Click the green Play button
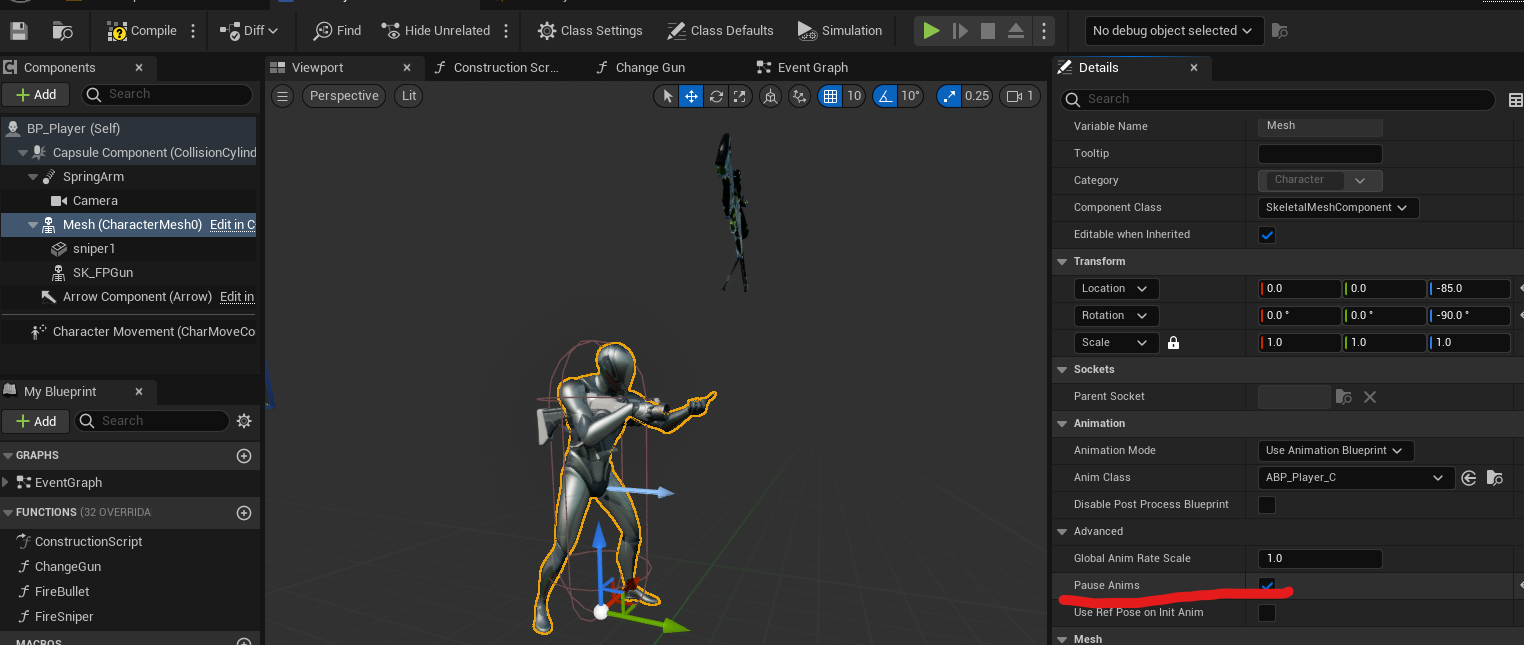 (932, 31)
